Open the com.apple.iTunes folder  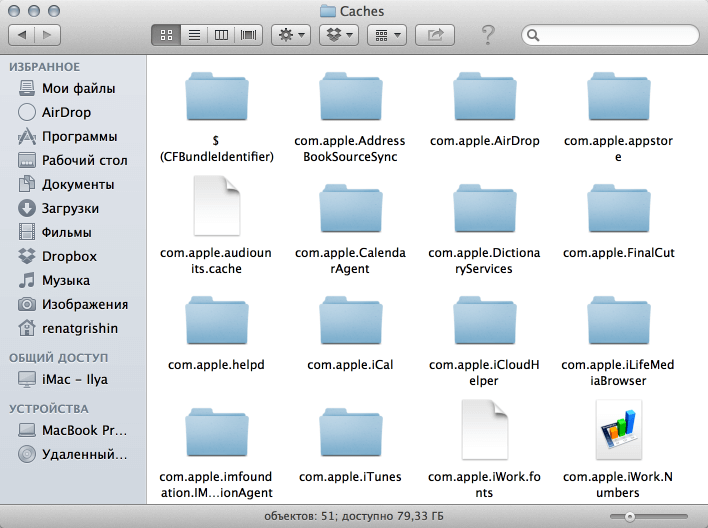coord(349,431)
